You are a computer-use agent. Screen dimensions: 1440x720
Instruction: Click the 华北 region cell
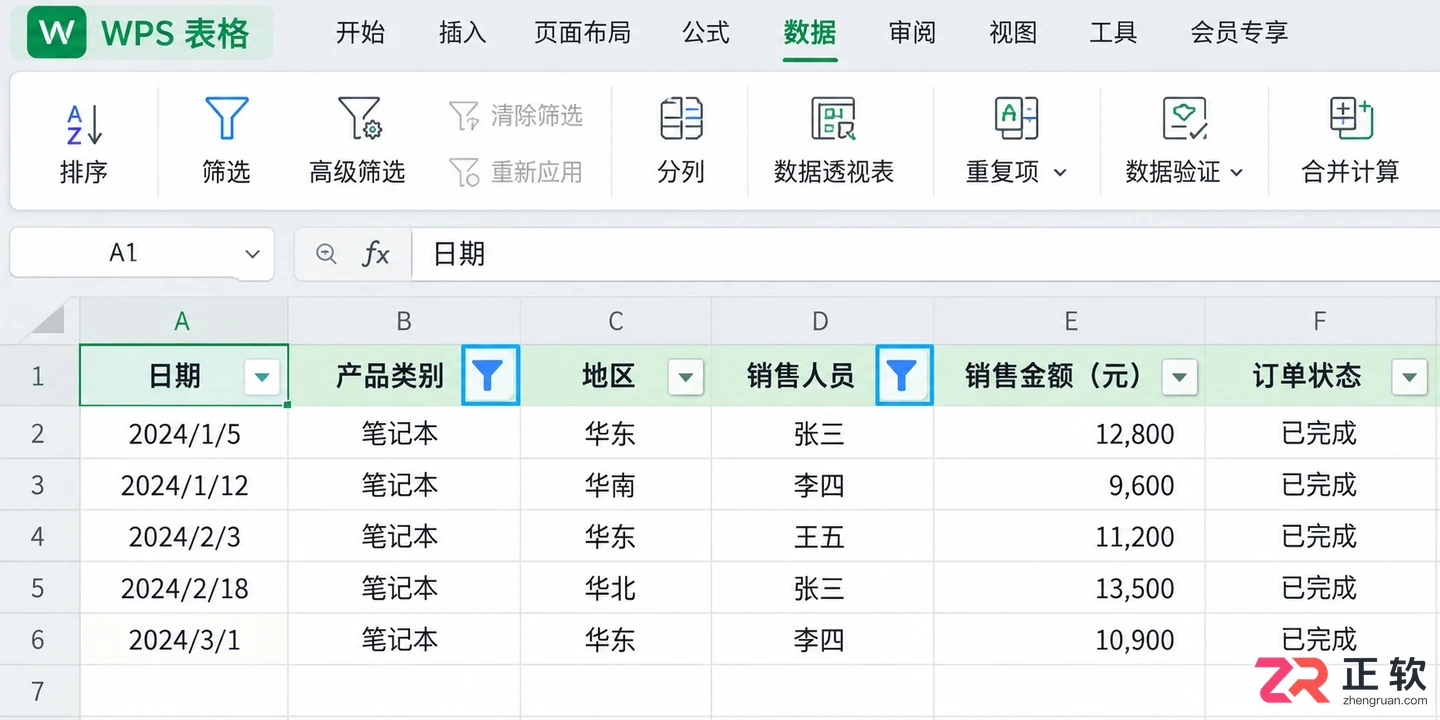pos(616,588)
